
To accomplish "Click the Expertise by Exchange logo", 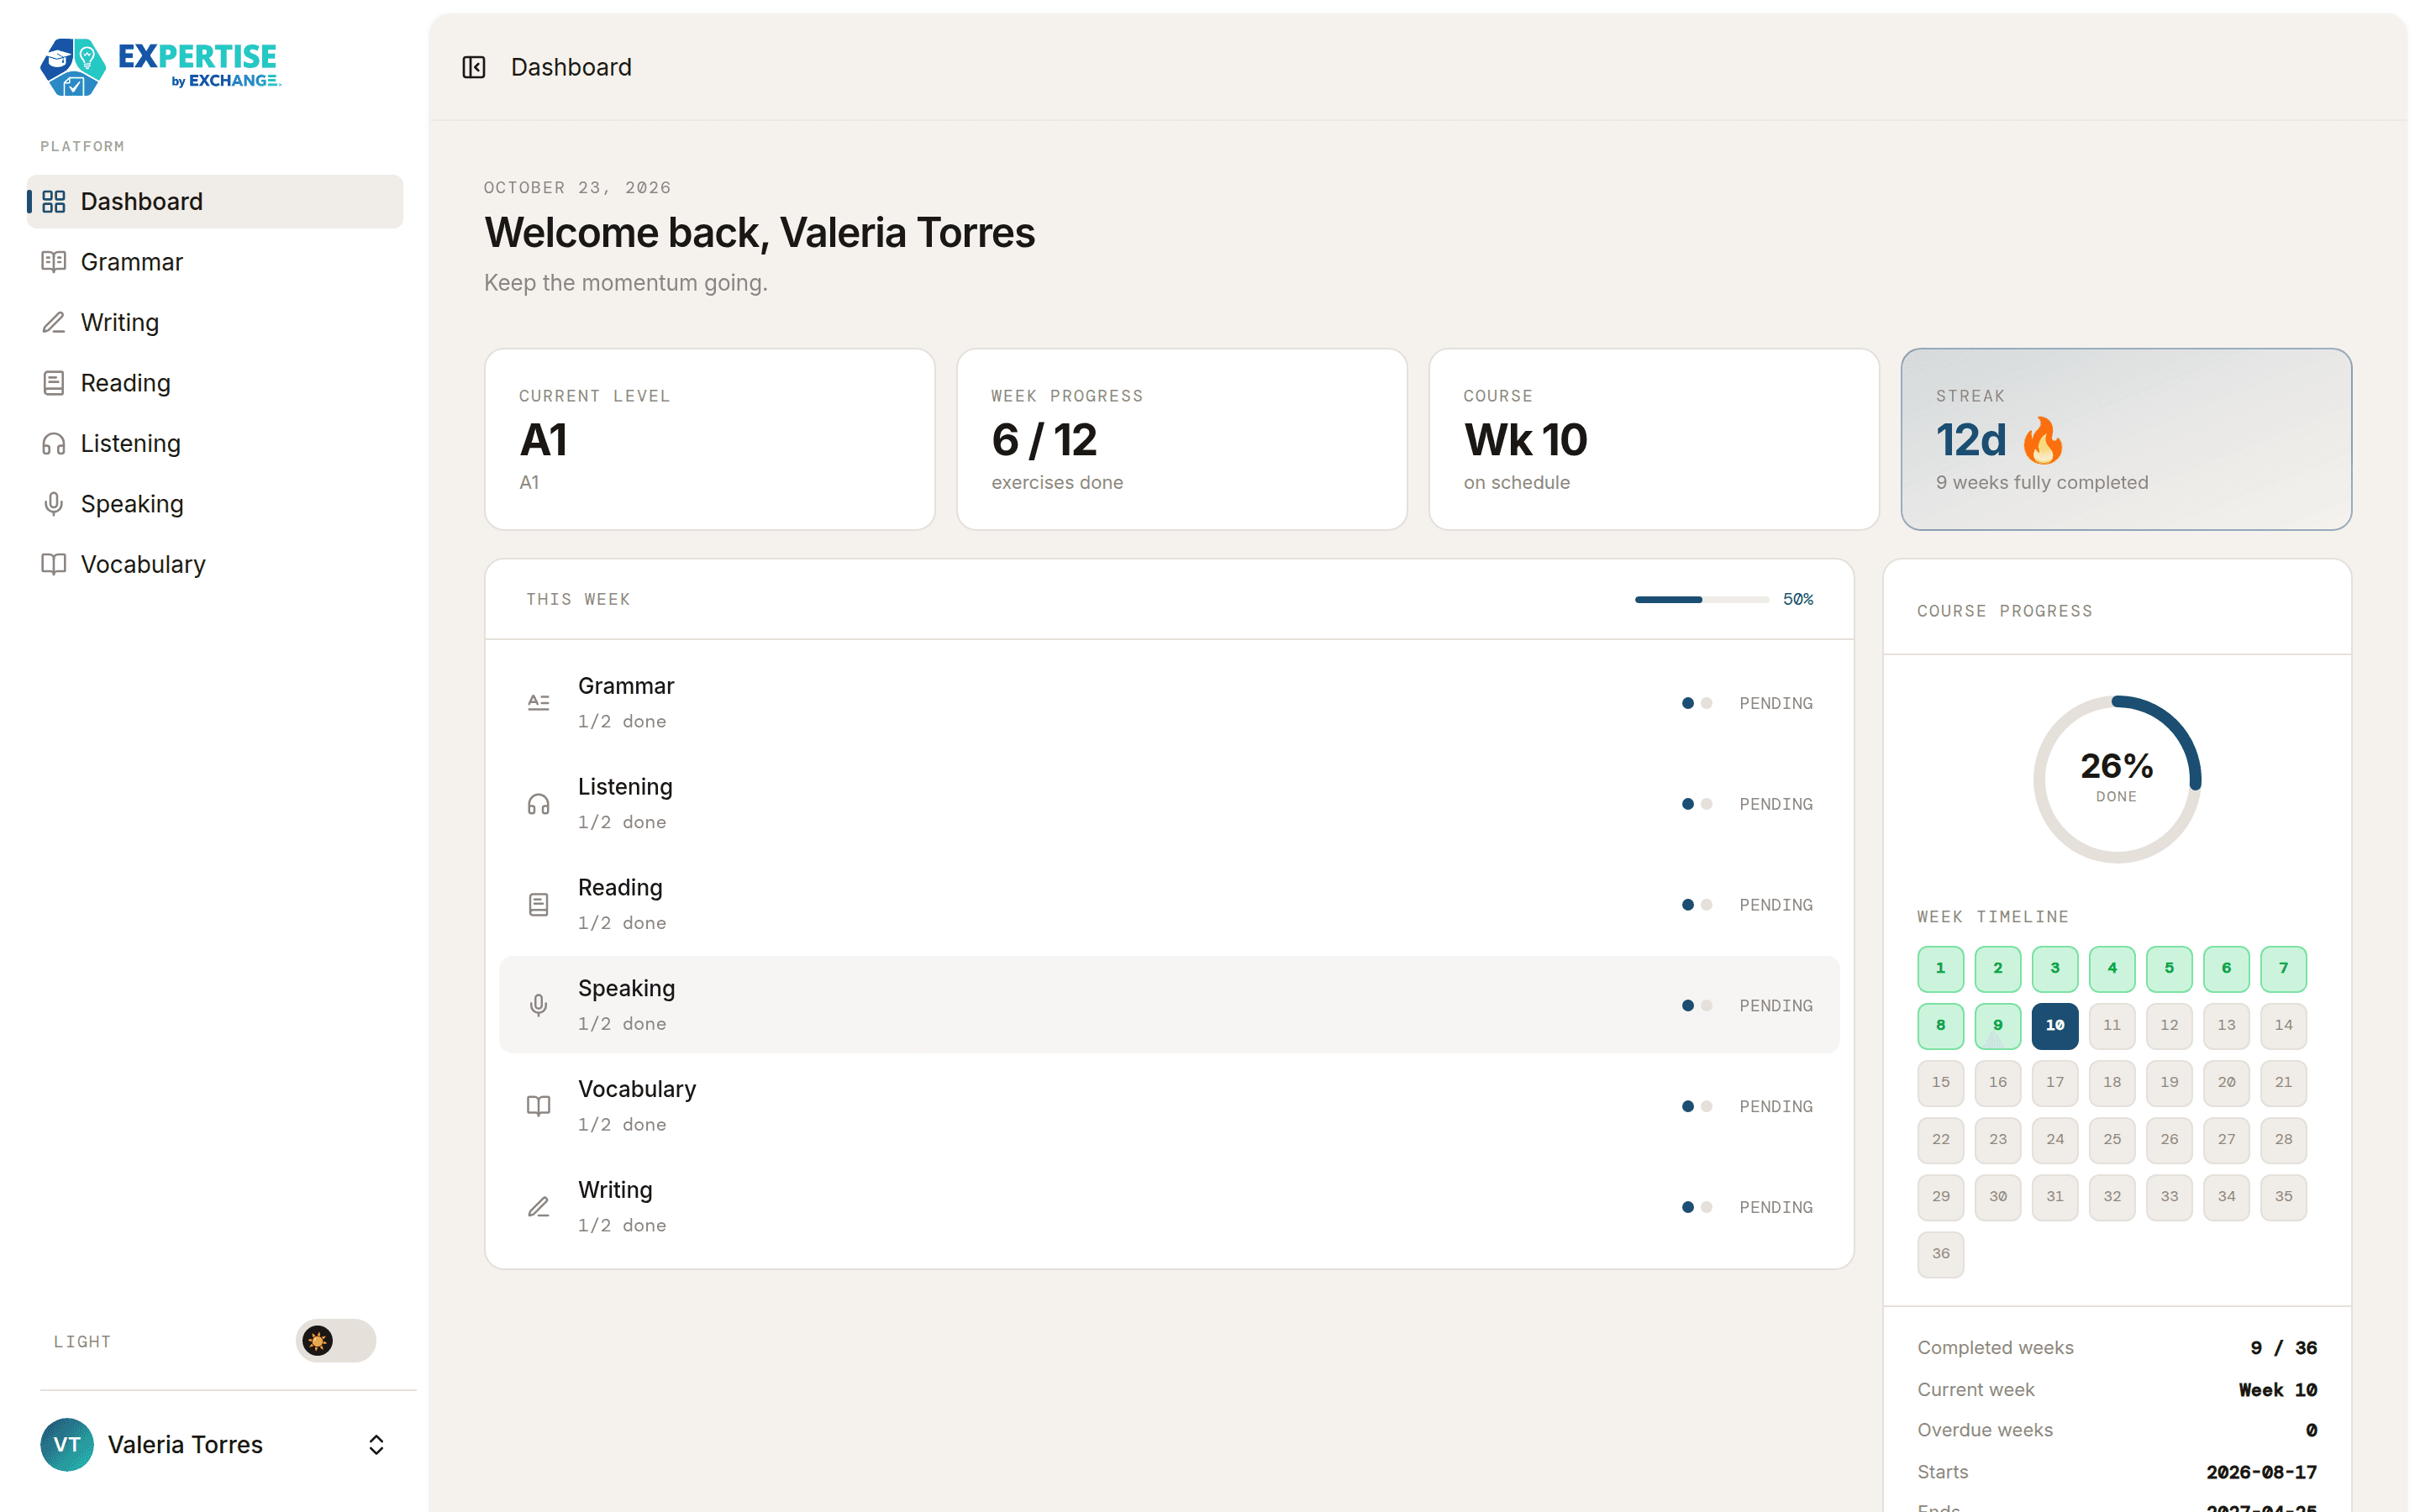I will point(160,67).
